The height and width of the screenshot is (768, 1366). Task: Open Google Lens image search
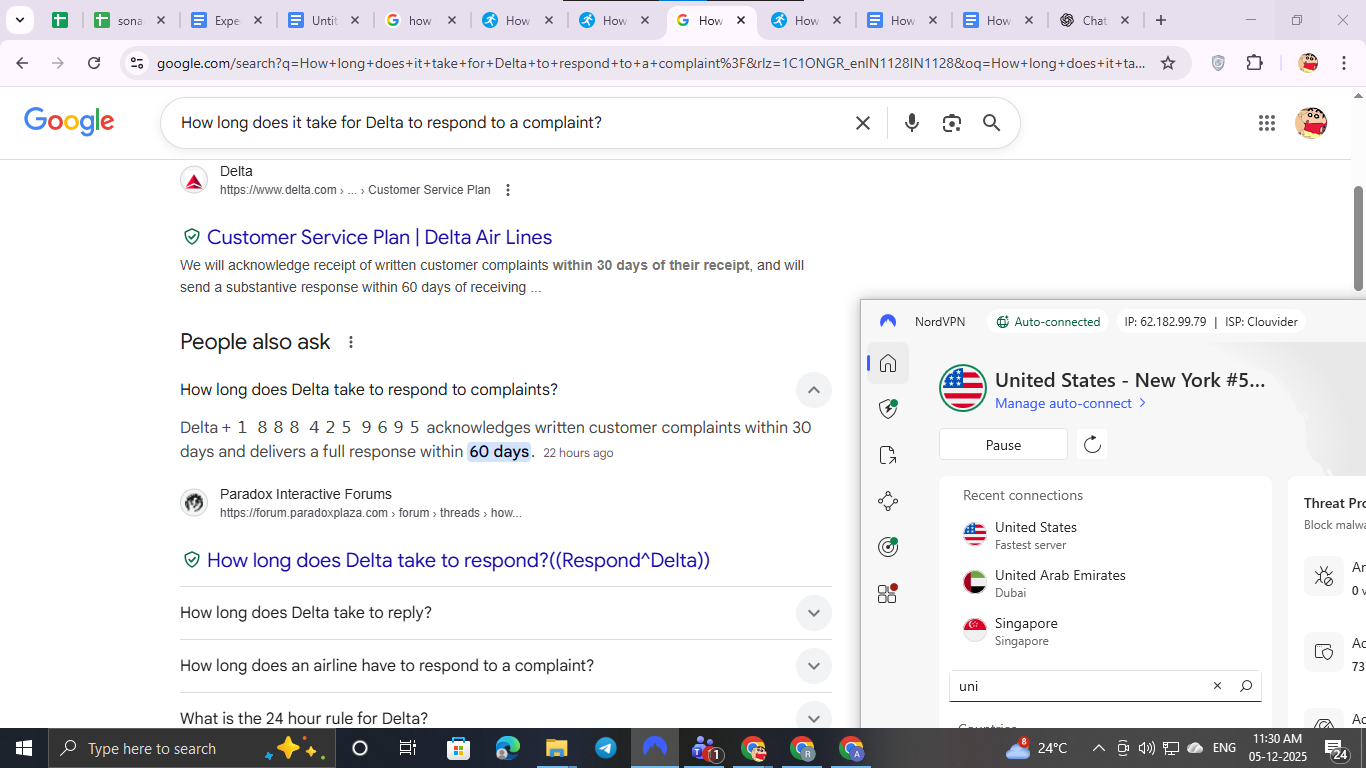pyautogui.click(x=951, y=122)
